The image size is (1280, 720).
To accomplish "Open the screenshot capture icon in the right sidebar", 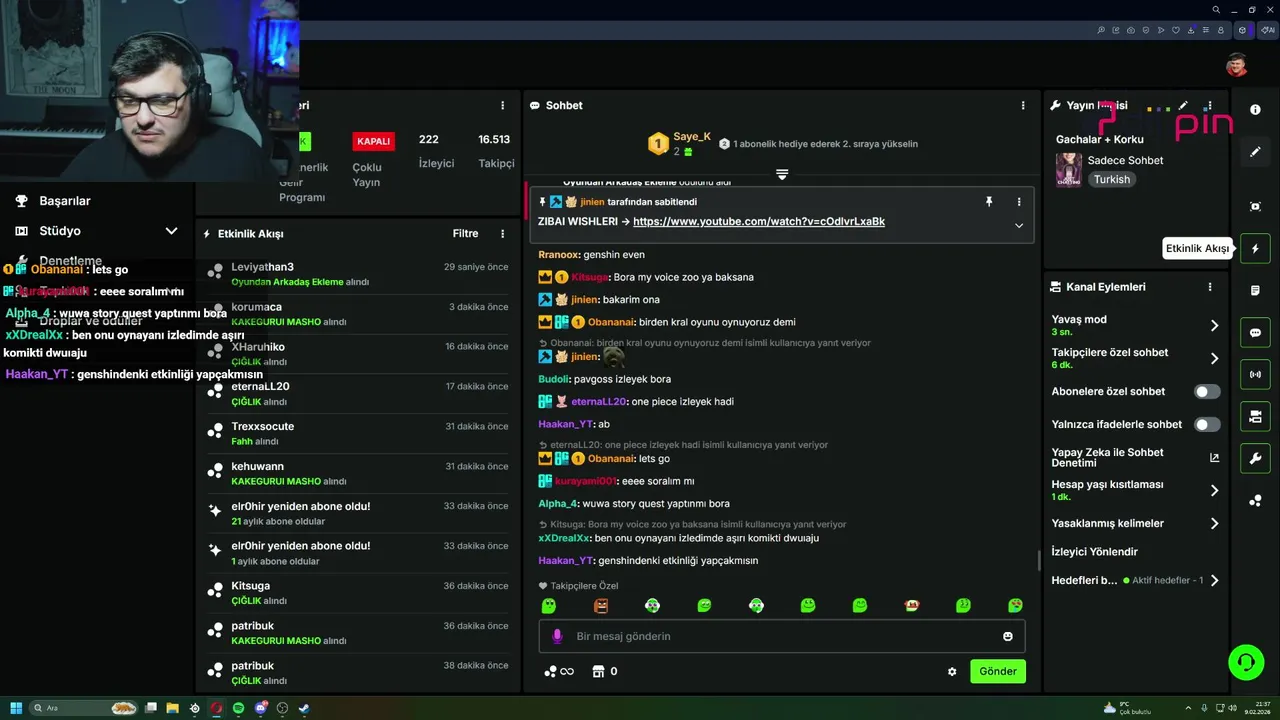I will [1255, 206].
